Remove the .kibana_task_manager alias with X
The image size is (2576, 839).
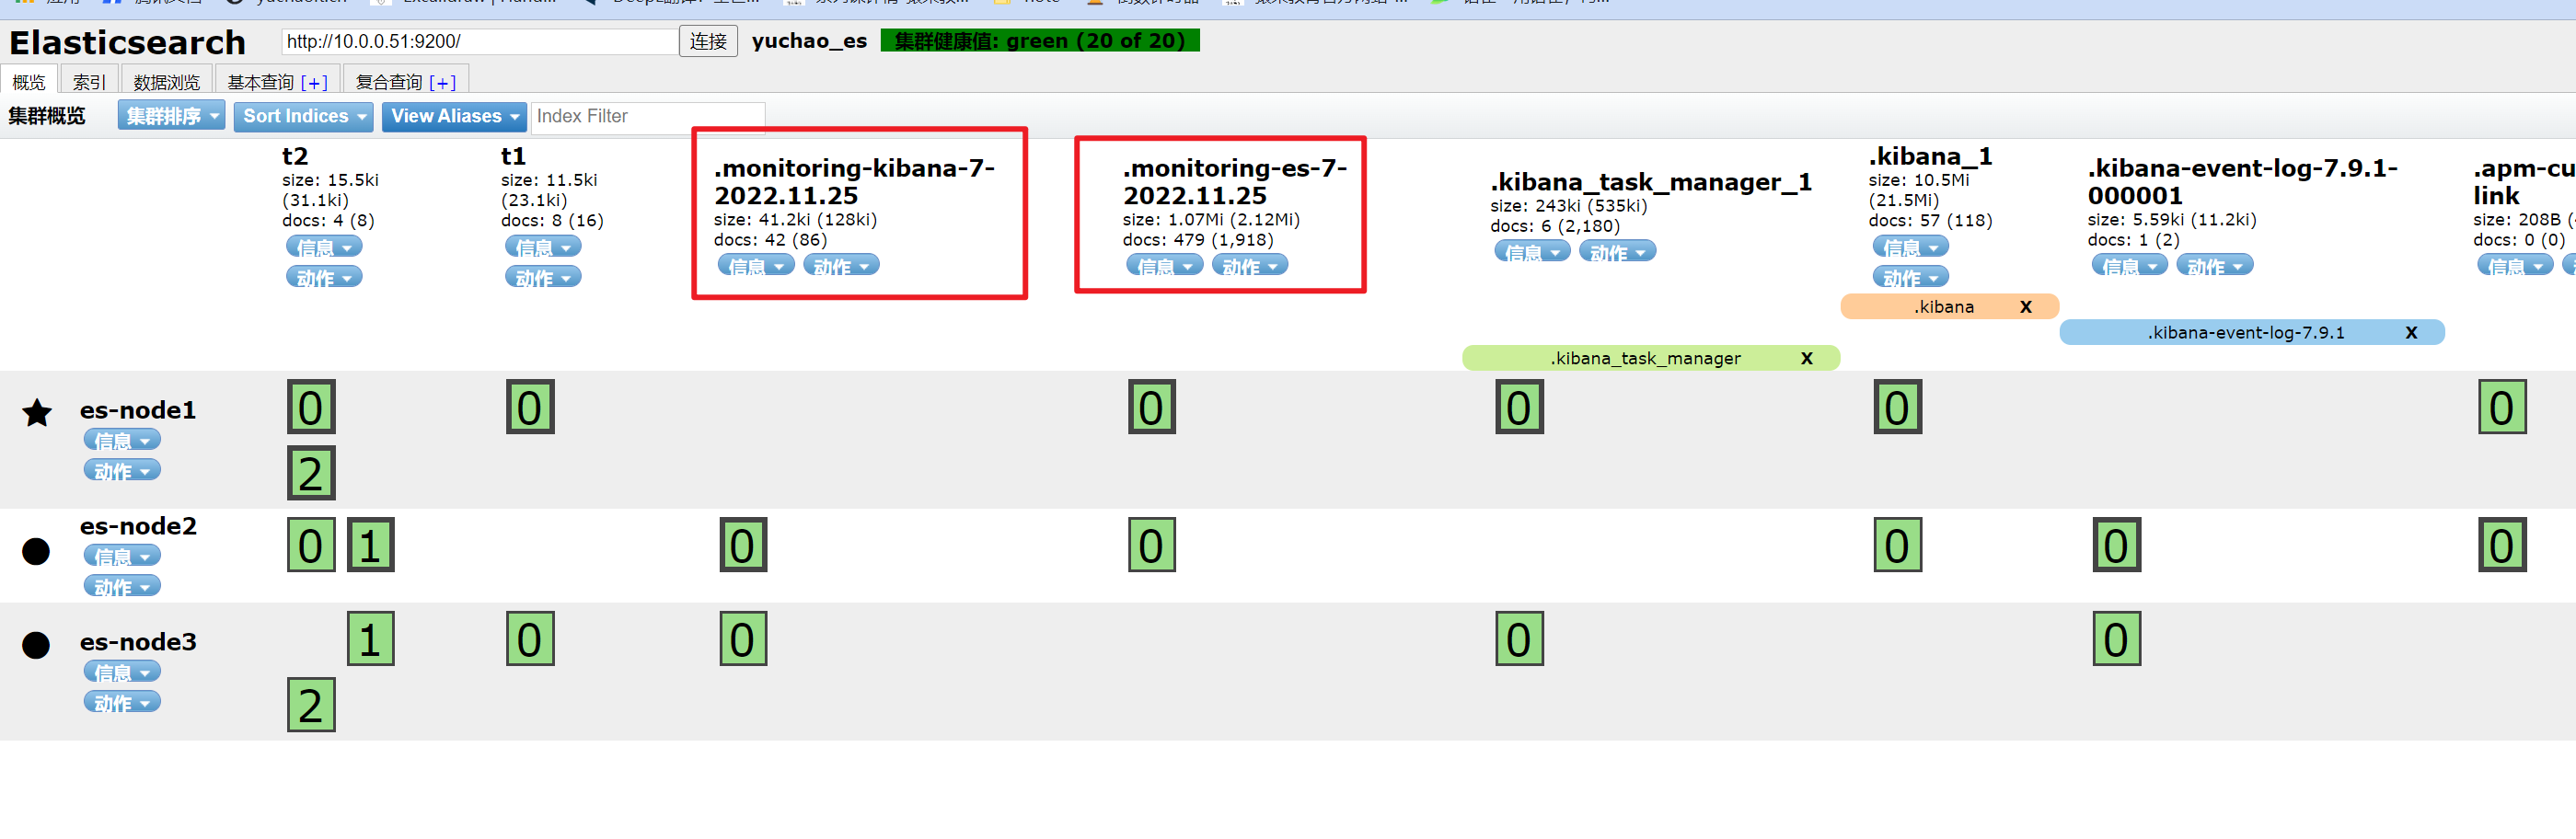click(1806, 358)
